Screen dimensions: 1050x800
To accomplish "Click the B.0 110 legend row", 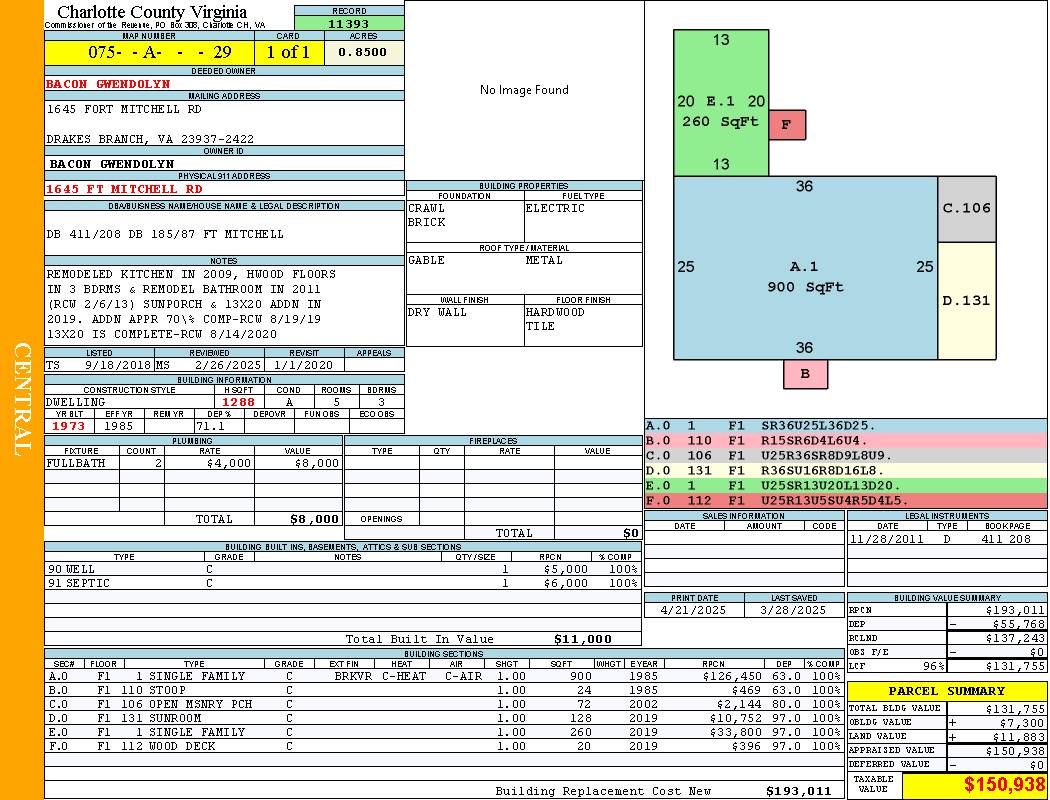I will [846, 441].
